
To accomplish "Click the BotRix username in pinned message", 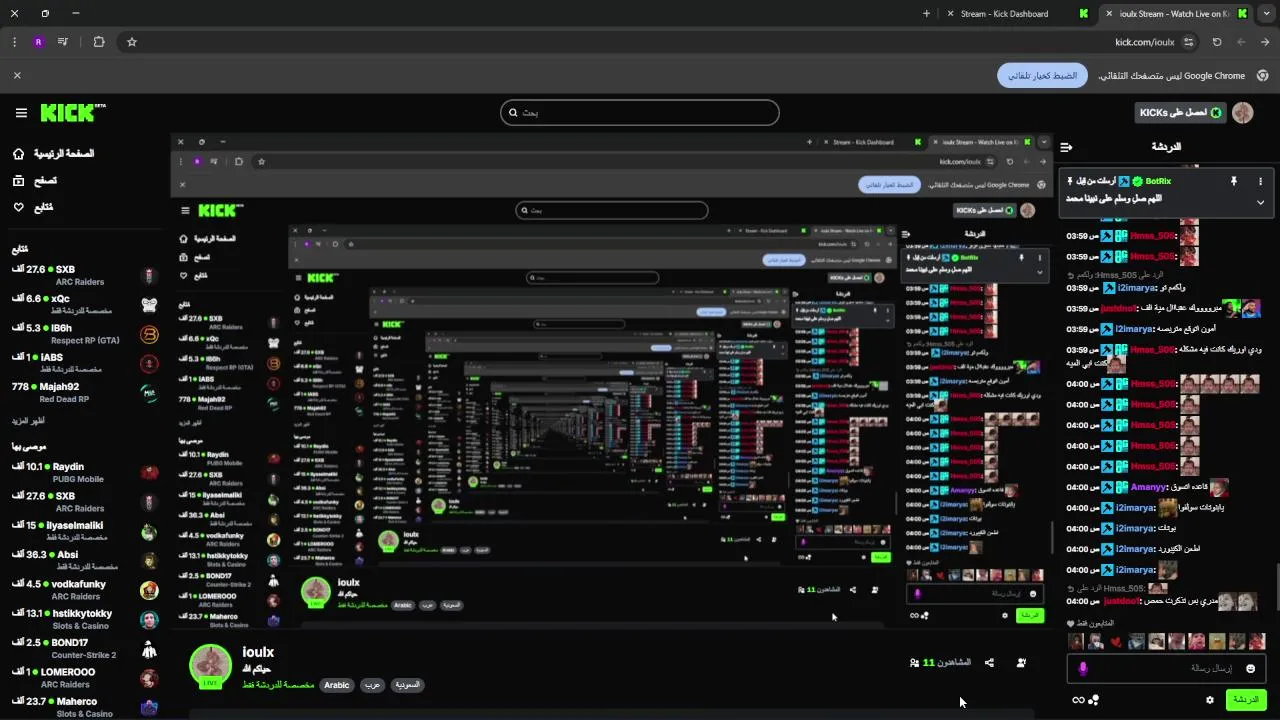I will coord(1158,181).
